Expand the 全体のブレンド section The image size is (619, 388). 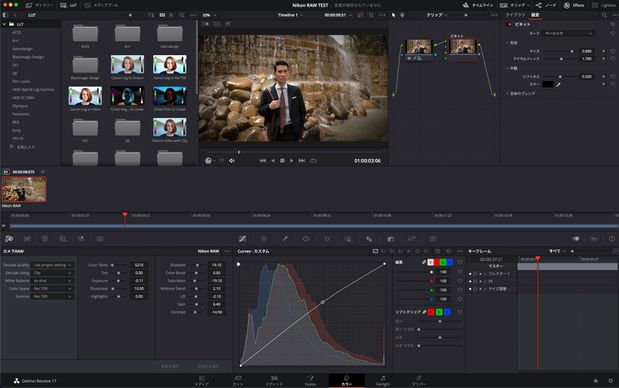[x=521, y=94]
